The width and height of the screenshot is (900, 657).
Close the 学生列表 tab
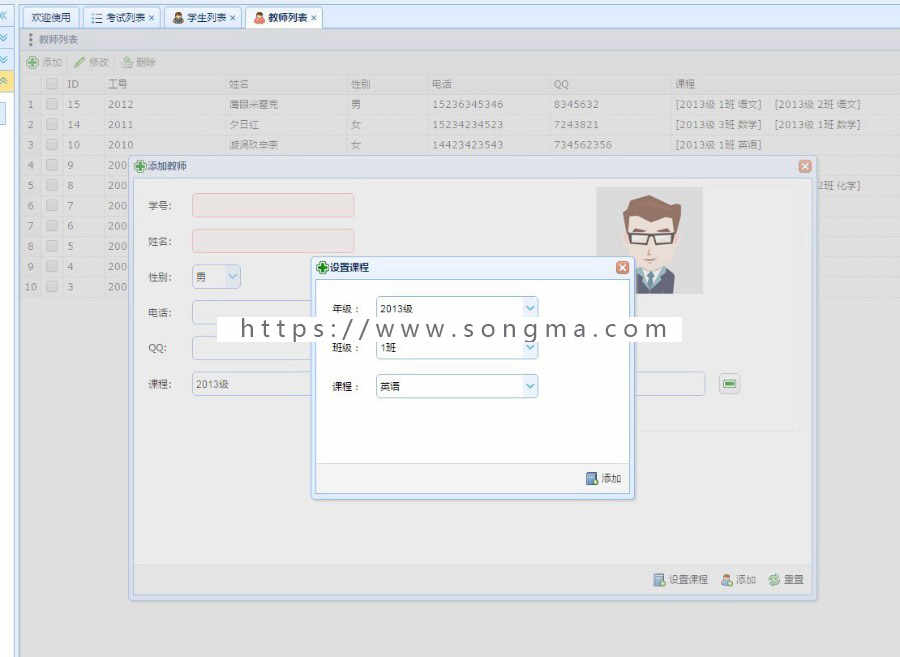232,18
